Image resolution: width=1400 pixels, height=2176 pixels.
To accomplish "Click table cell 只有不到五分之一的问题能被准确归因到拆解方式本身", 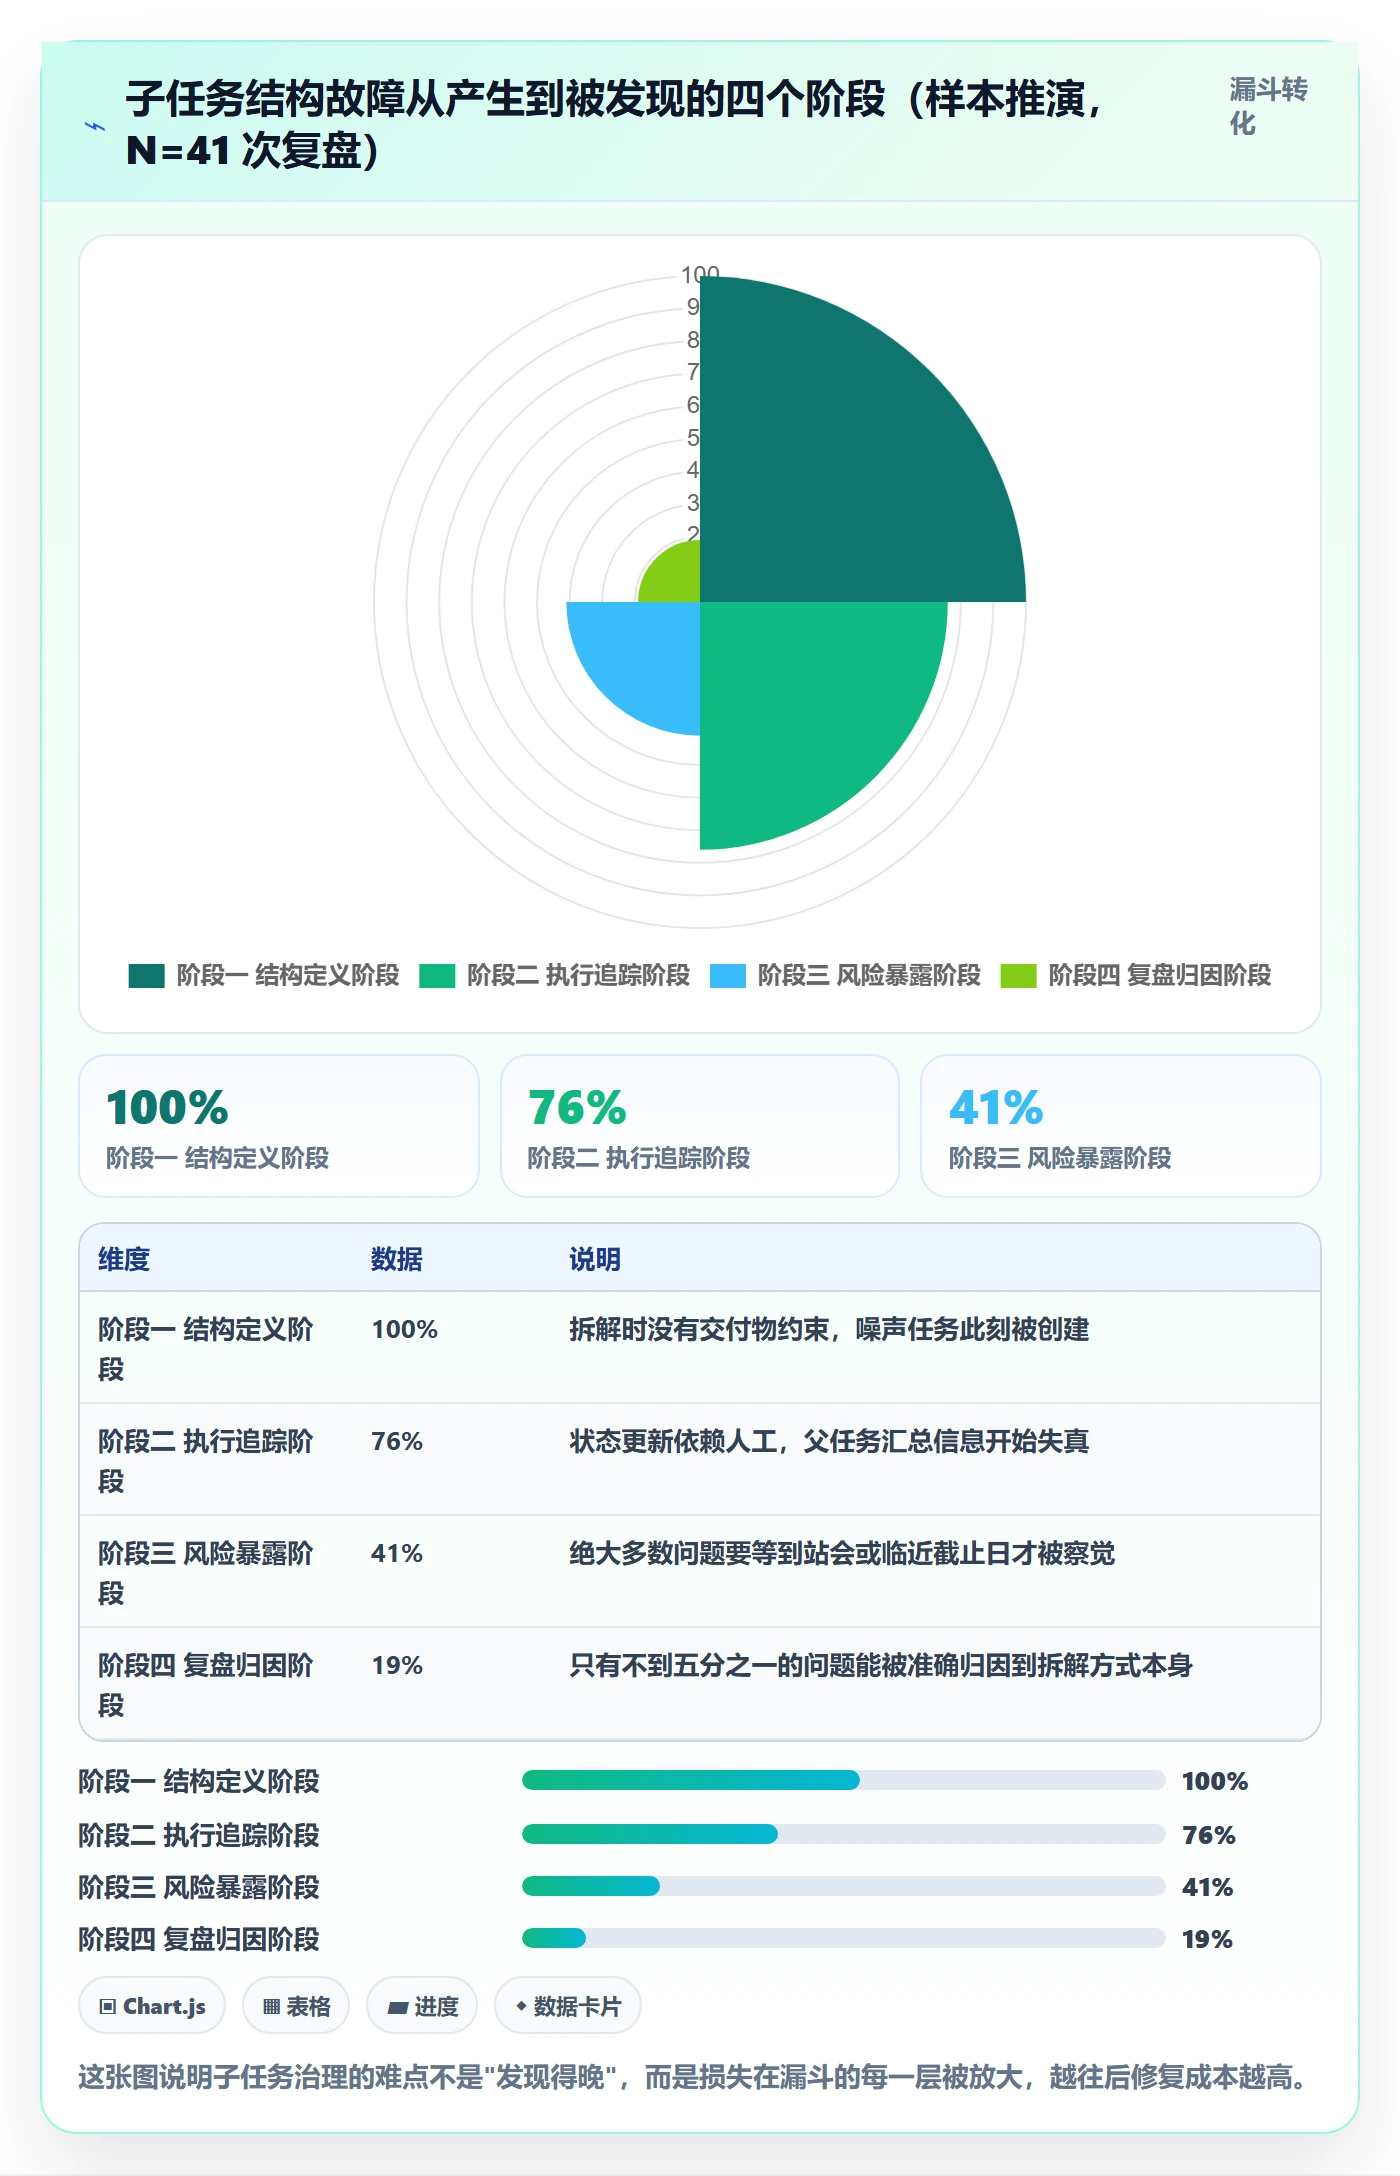I will pos(881,1665).
